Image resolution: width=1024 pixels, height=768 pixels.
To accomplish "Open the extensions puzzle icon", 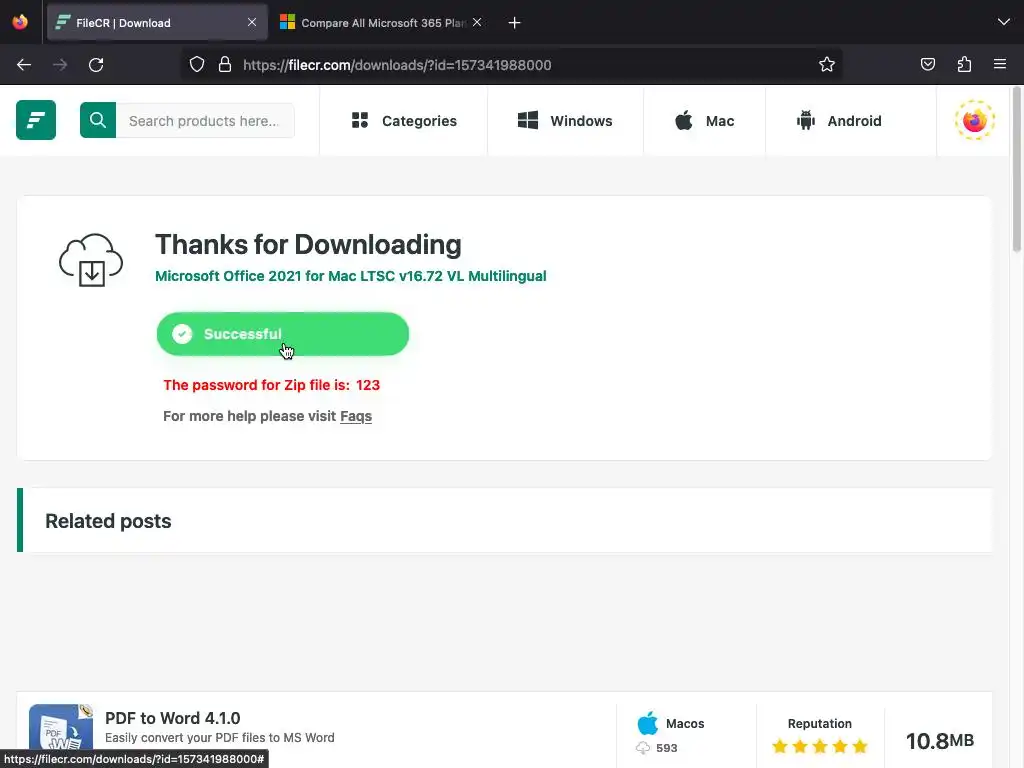I will tap(964, 64).
